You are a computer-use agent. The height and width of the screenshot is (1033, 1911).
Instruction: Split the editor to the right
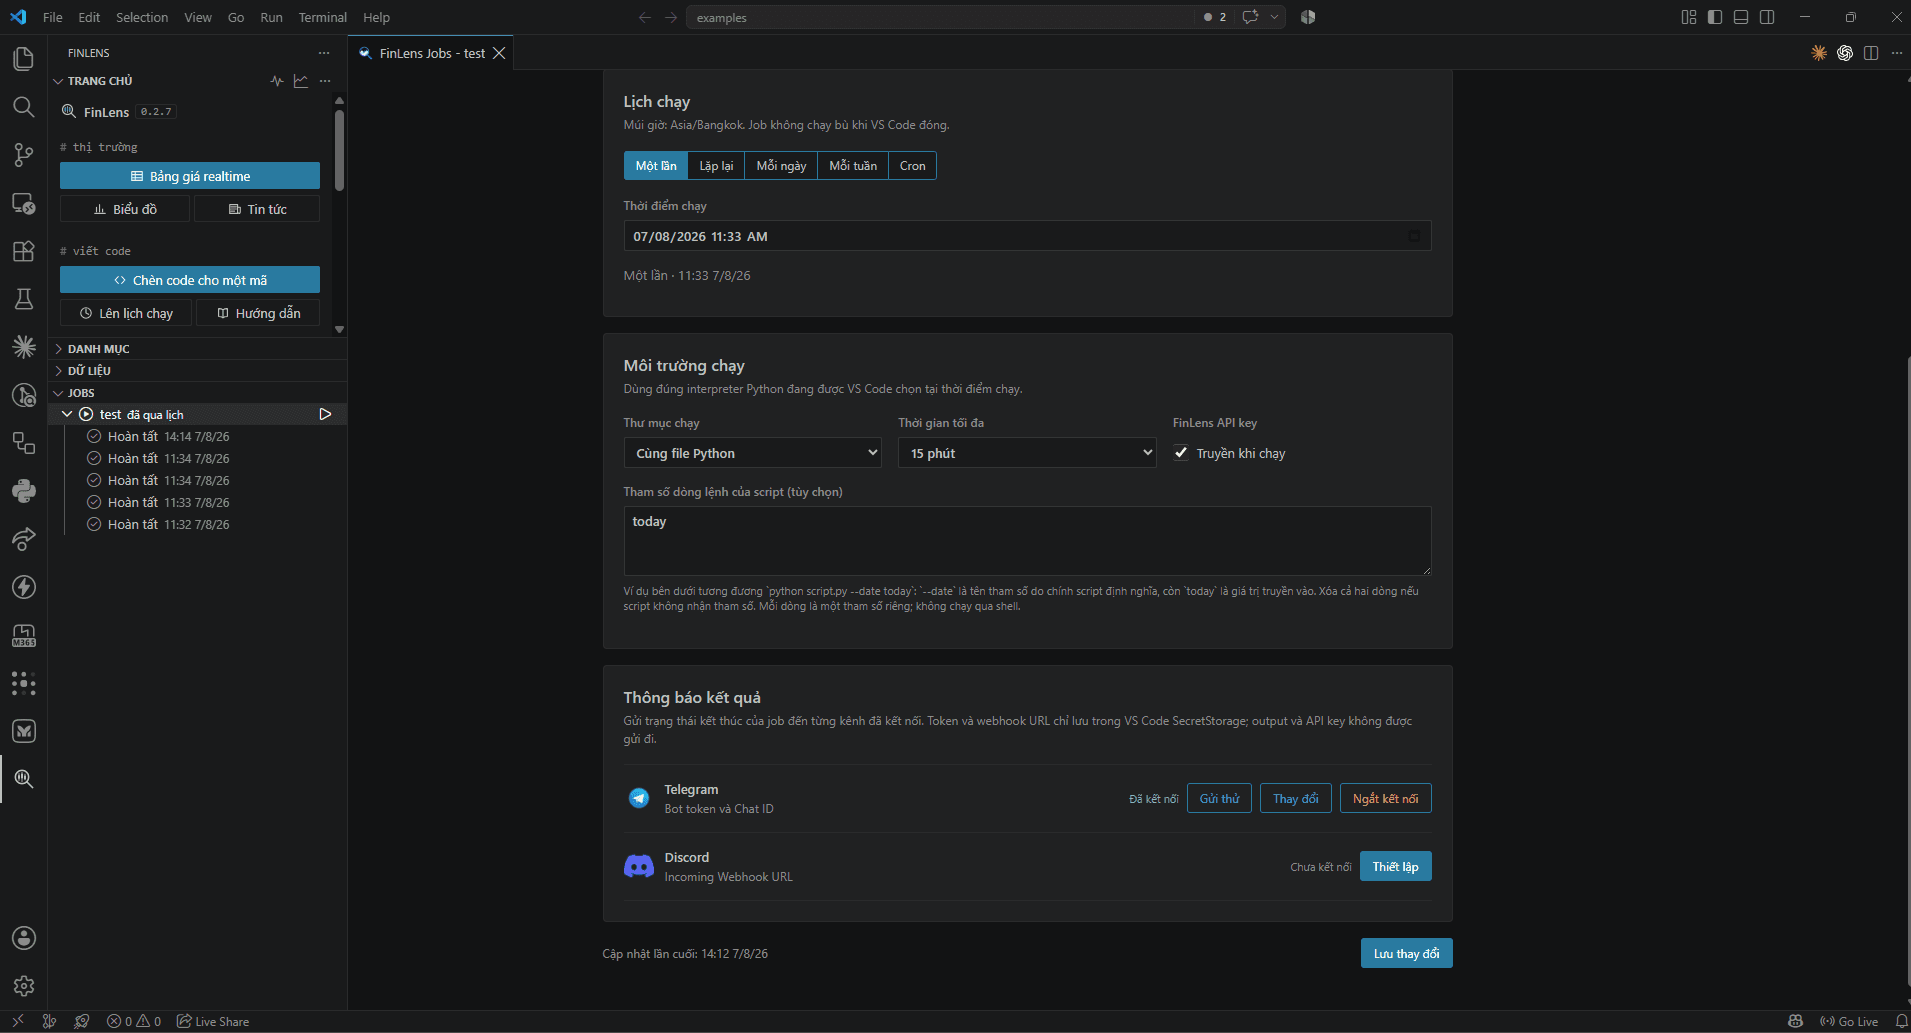[x=1871, y=53]
